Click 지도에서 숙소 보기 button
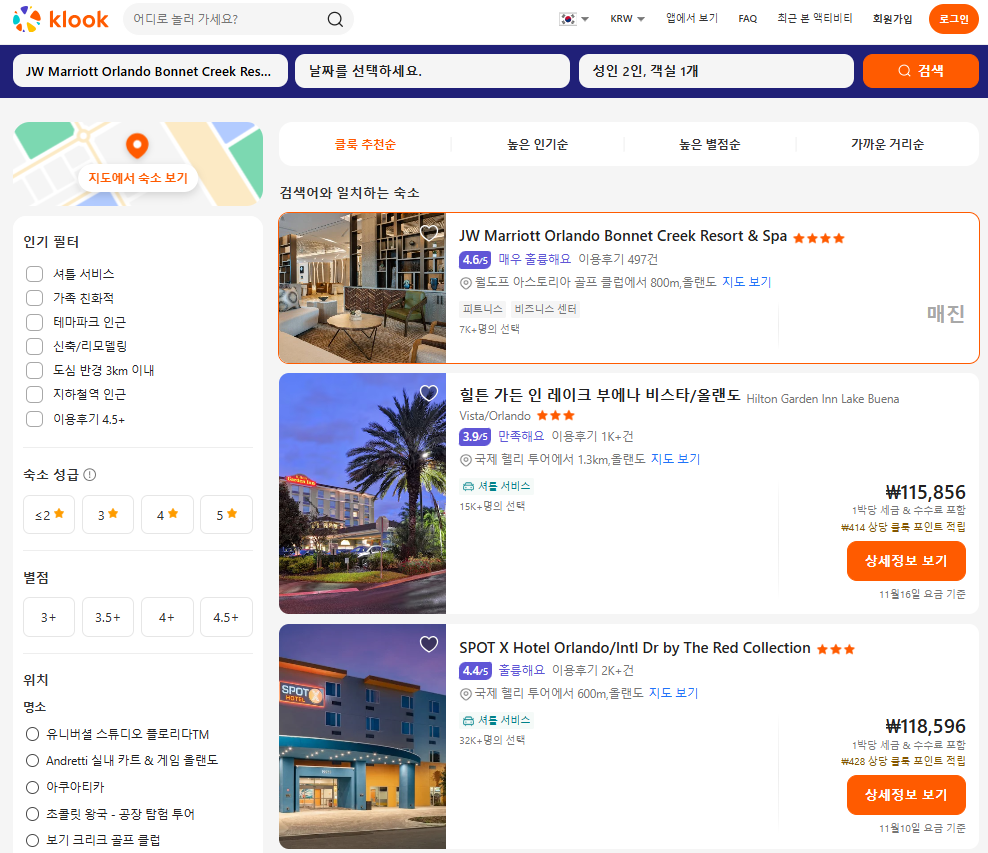The height and width of the screenshot is (853, 988). coord(137,178)
